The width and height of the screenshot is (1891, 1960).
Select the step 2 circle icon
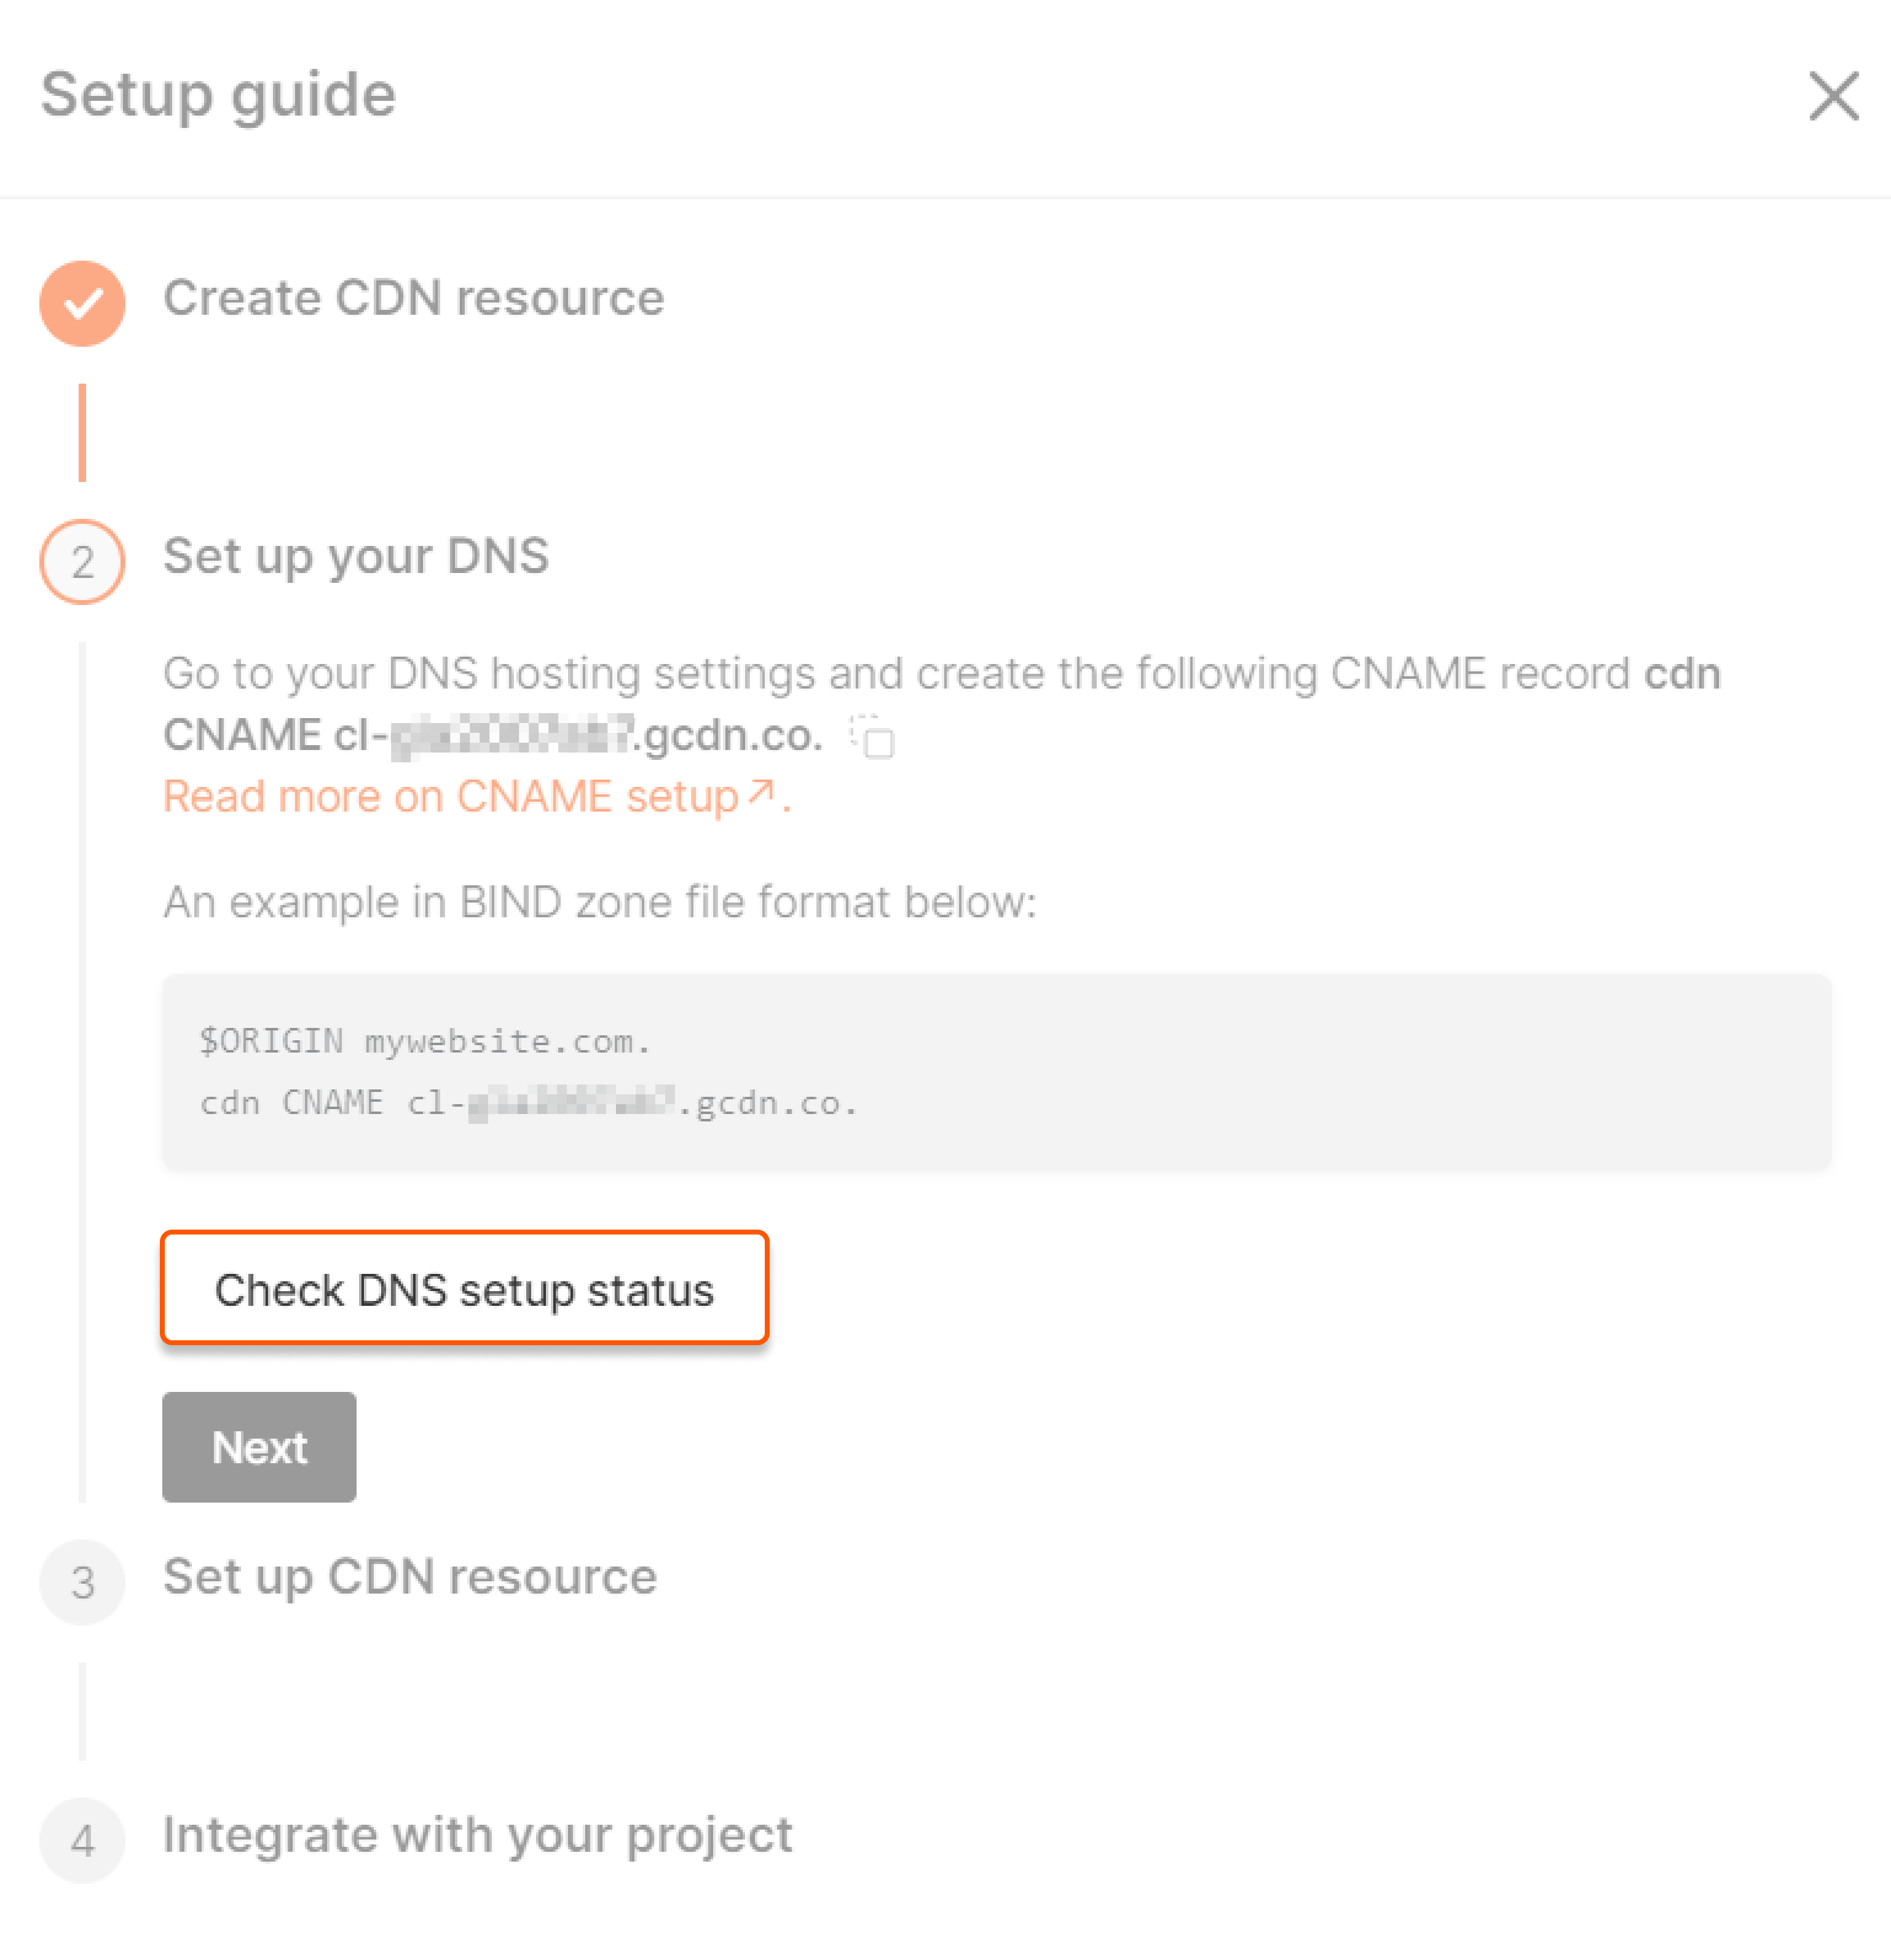pyautogui.click(x=82, y=561)
